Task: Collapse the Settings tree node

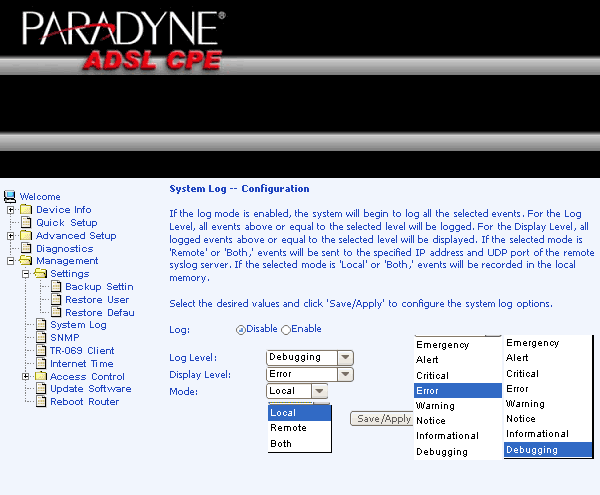Action: tap(26, 274)
